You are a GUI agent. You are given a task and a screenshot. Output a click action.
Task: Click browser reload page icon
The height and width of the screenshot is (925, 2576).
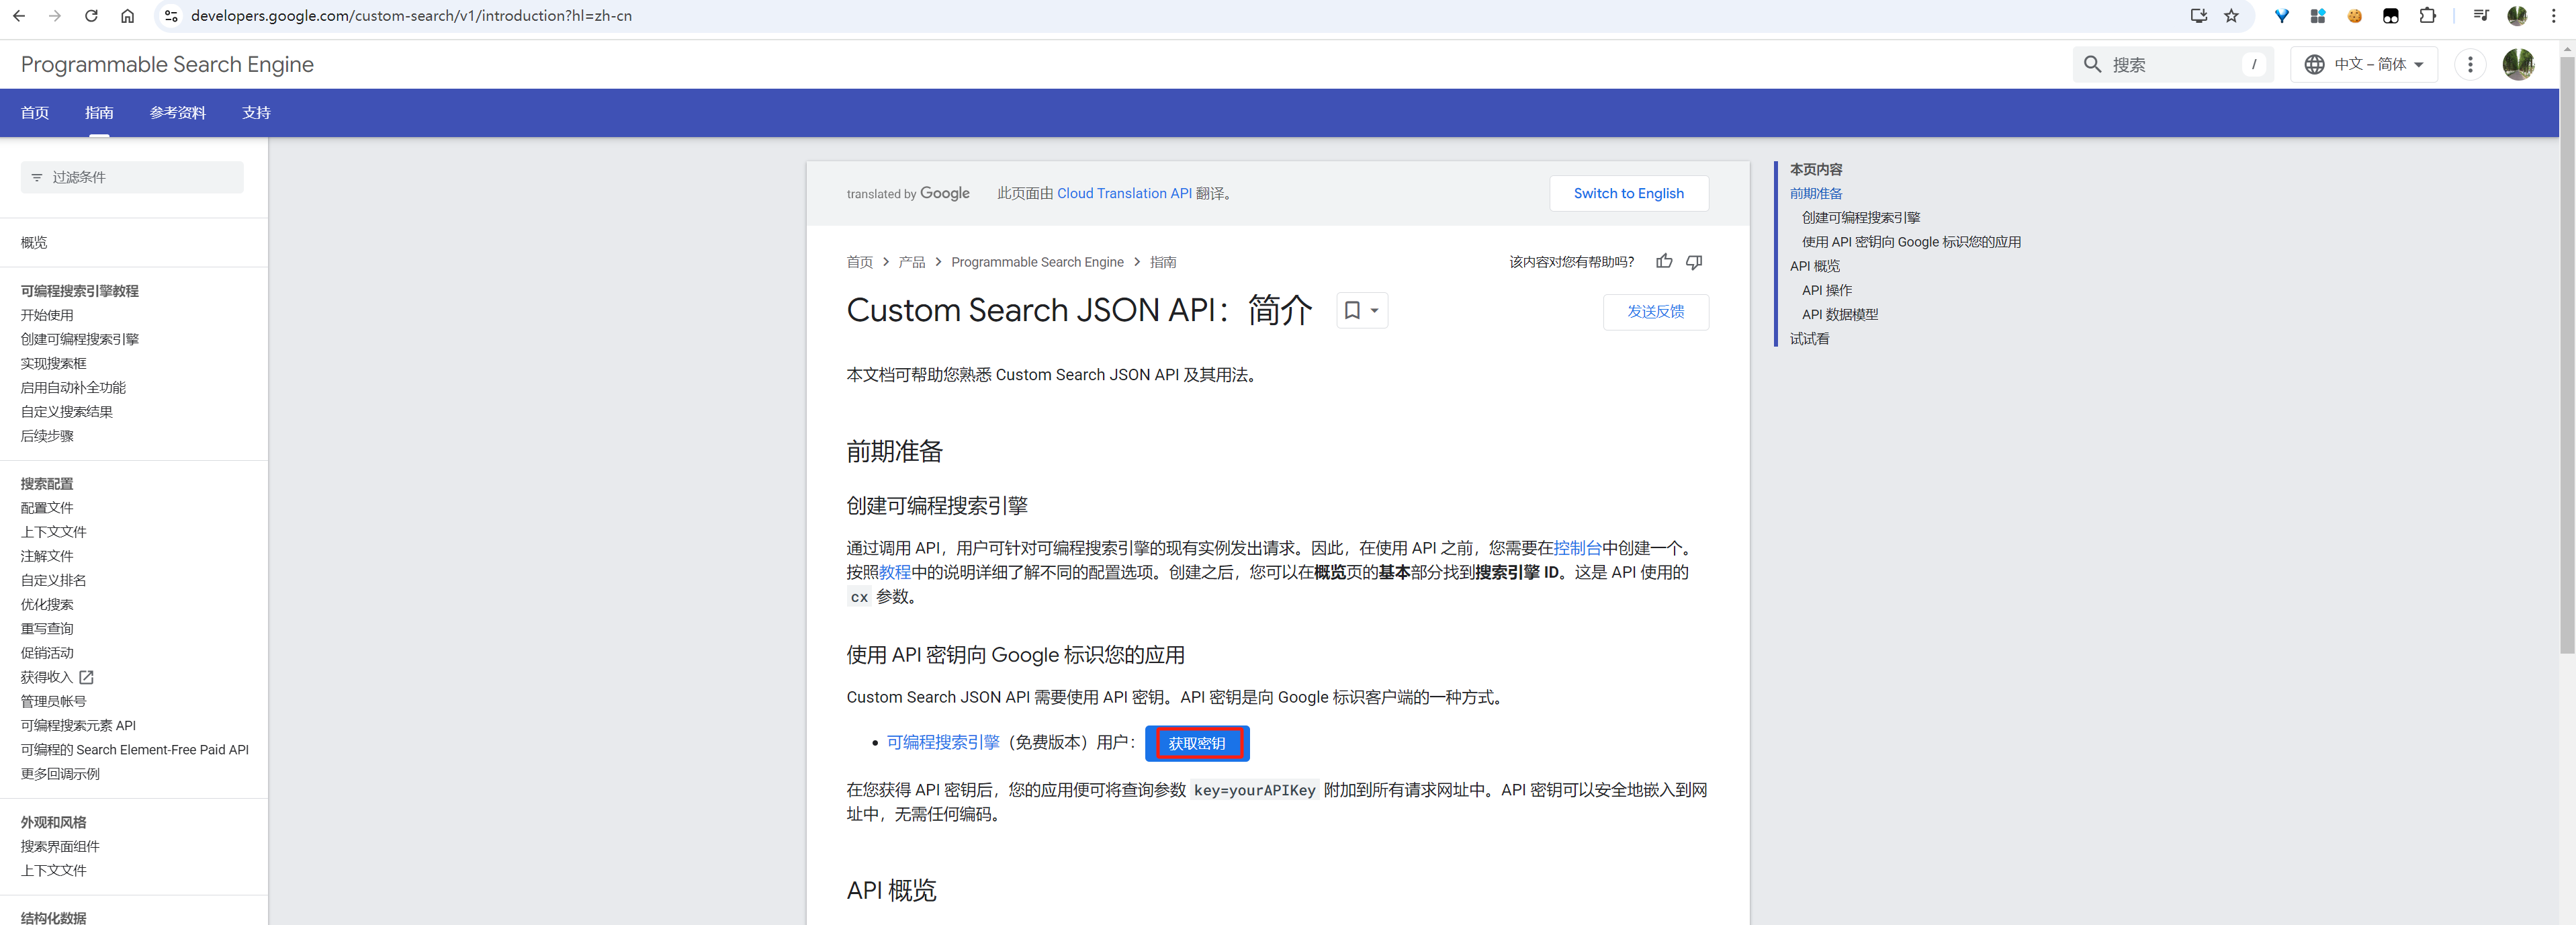91,16
